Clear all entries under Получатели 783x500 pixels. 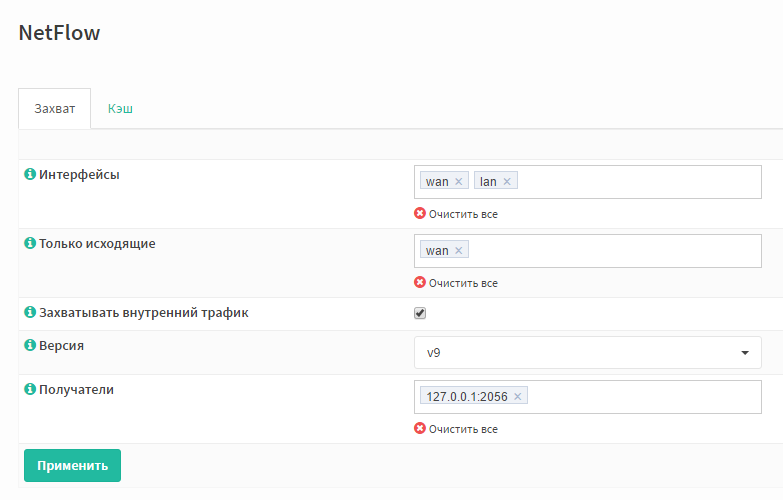(x=456, y=429)
